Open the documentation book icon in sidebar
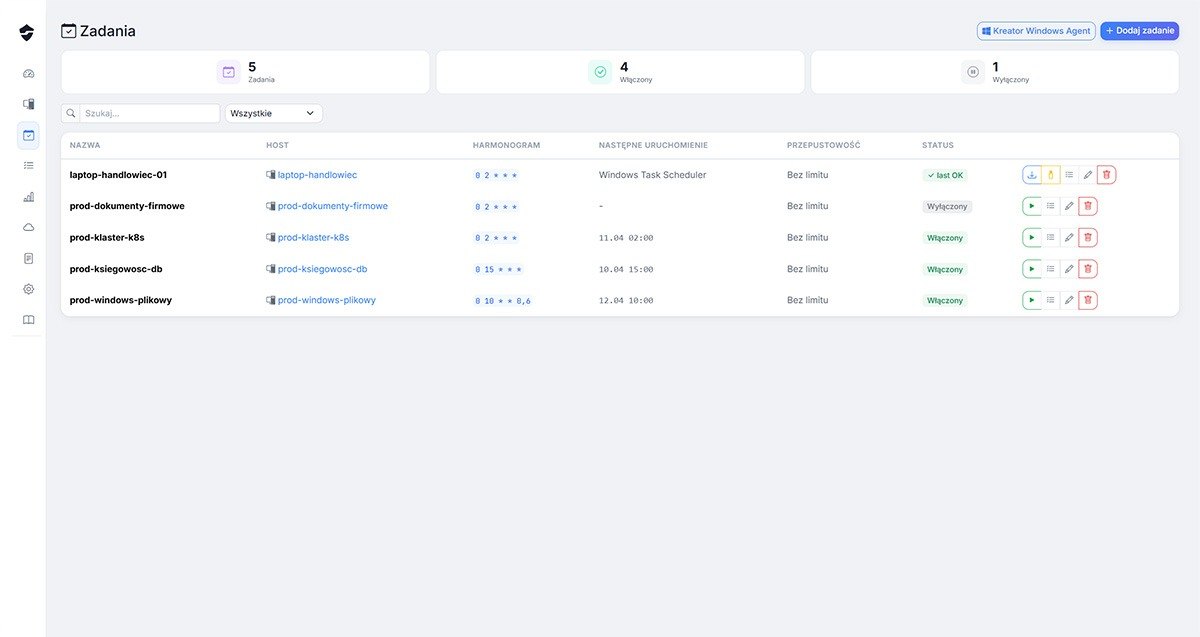The height and width of the screenshot is (637, 1200). (x=28, y=320)
